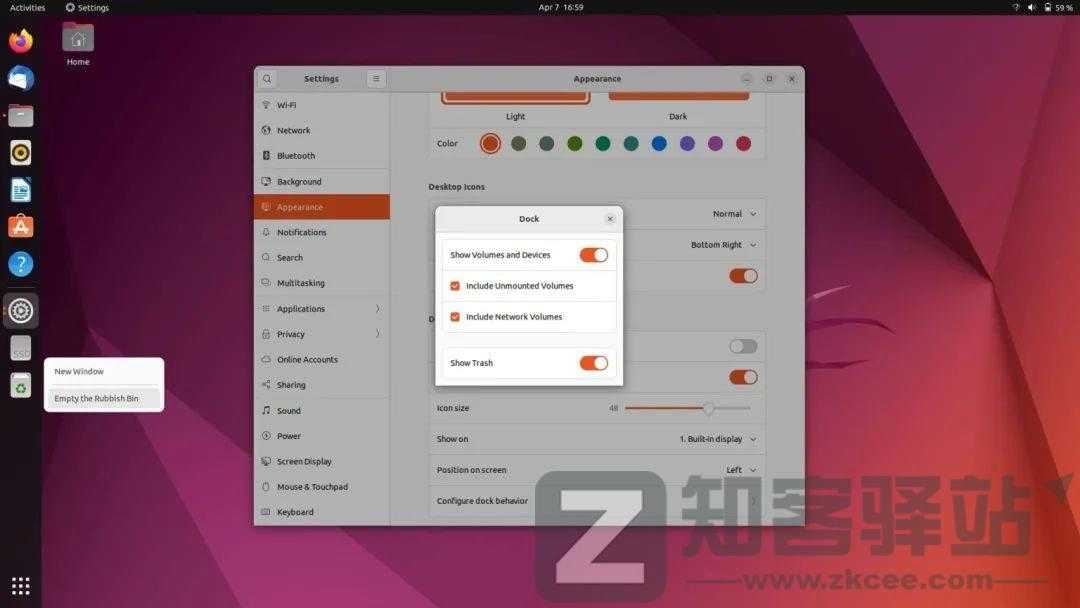The width and height of the screenshot is (1080, 608).
Task: Open the Show Applications grid
Action: (x=20, y=585)
